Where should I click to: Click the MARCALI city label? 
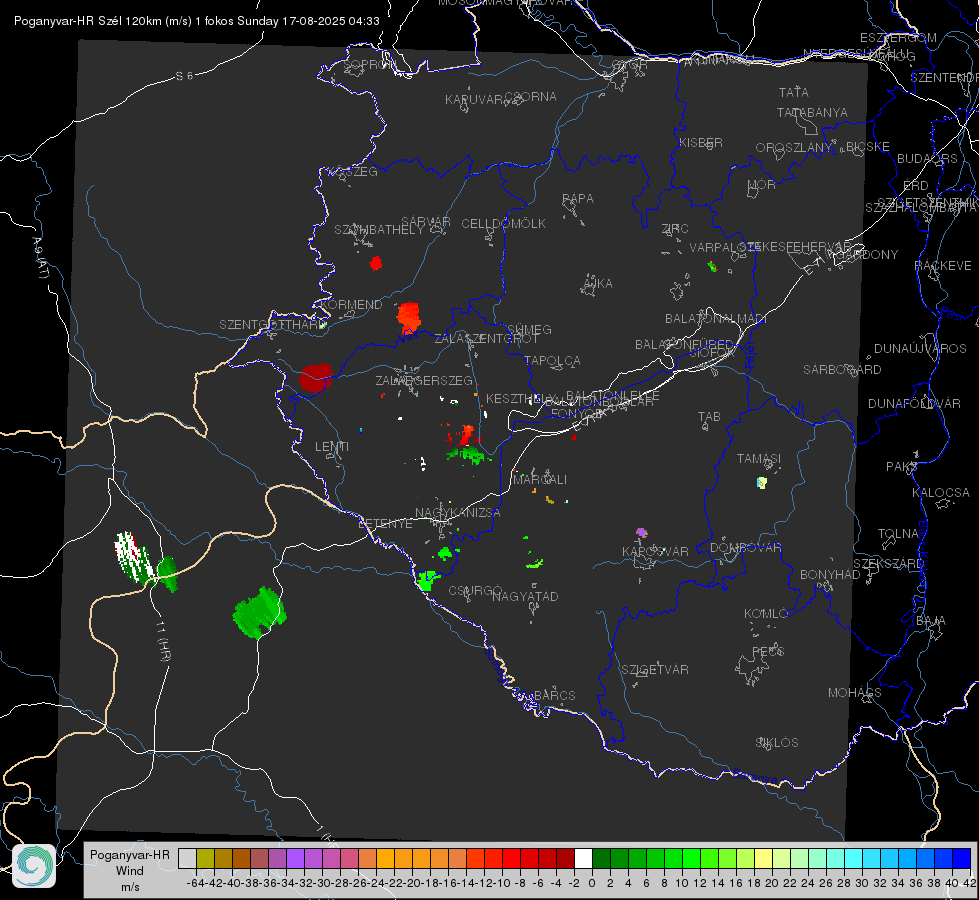coord(540,480)
